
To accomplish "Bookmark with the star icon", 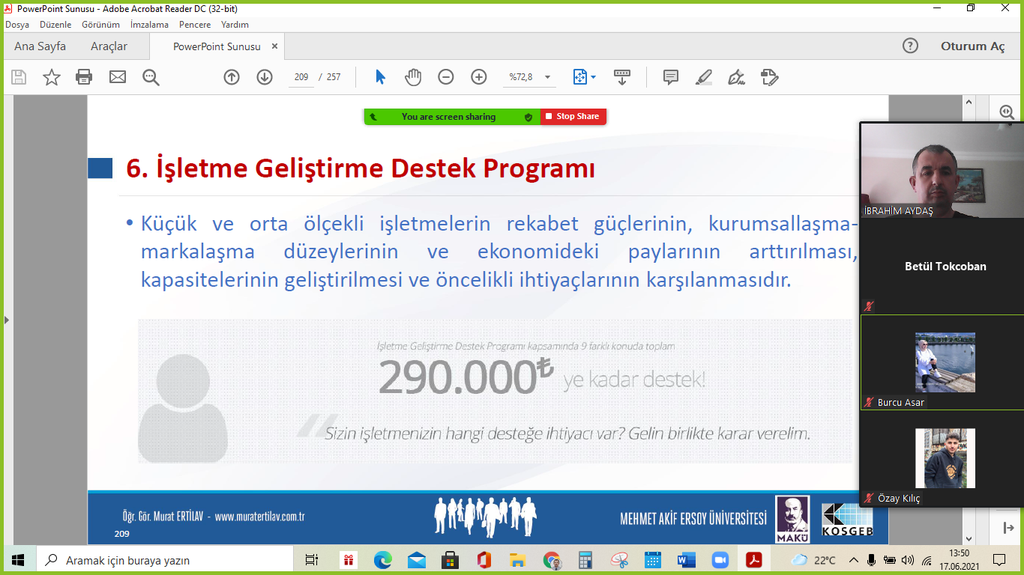I will (52, 77).
